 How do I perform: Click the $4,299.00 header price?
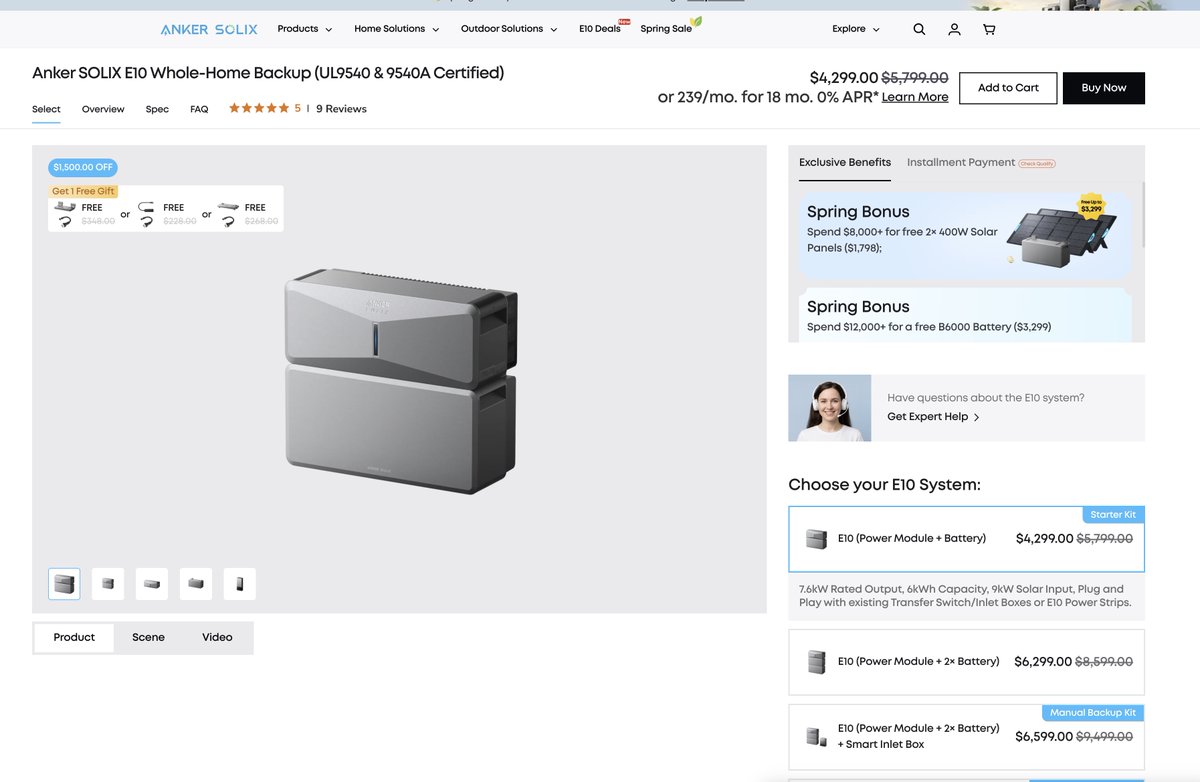pos(844,77)
